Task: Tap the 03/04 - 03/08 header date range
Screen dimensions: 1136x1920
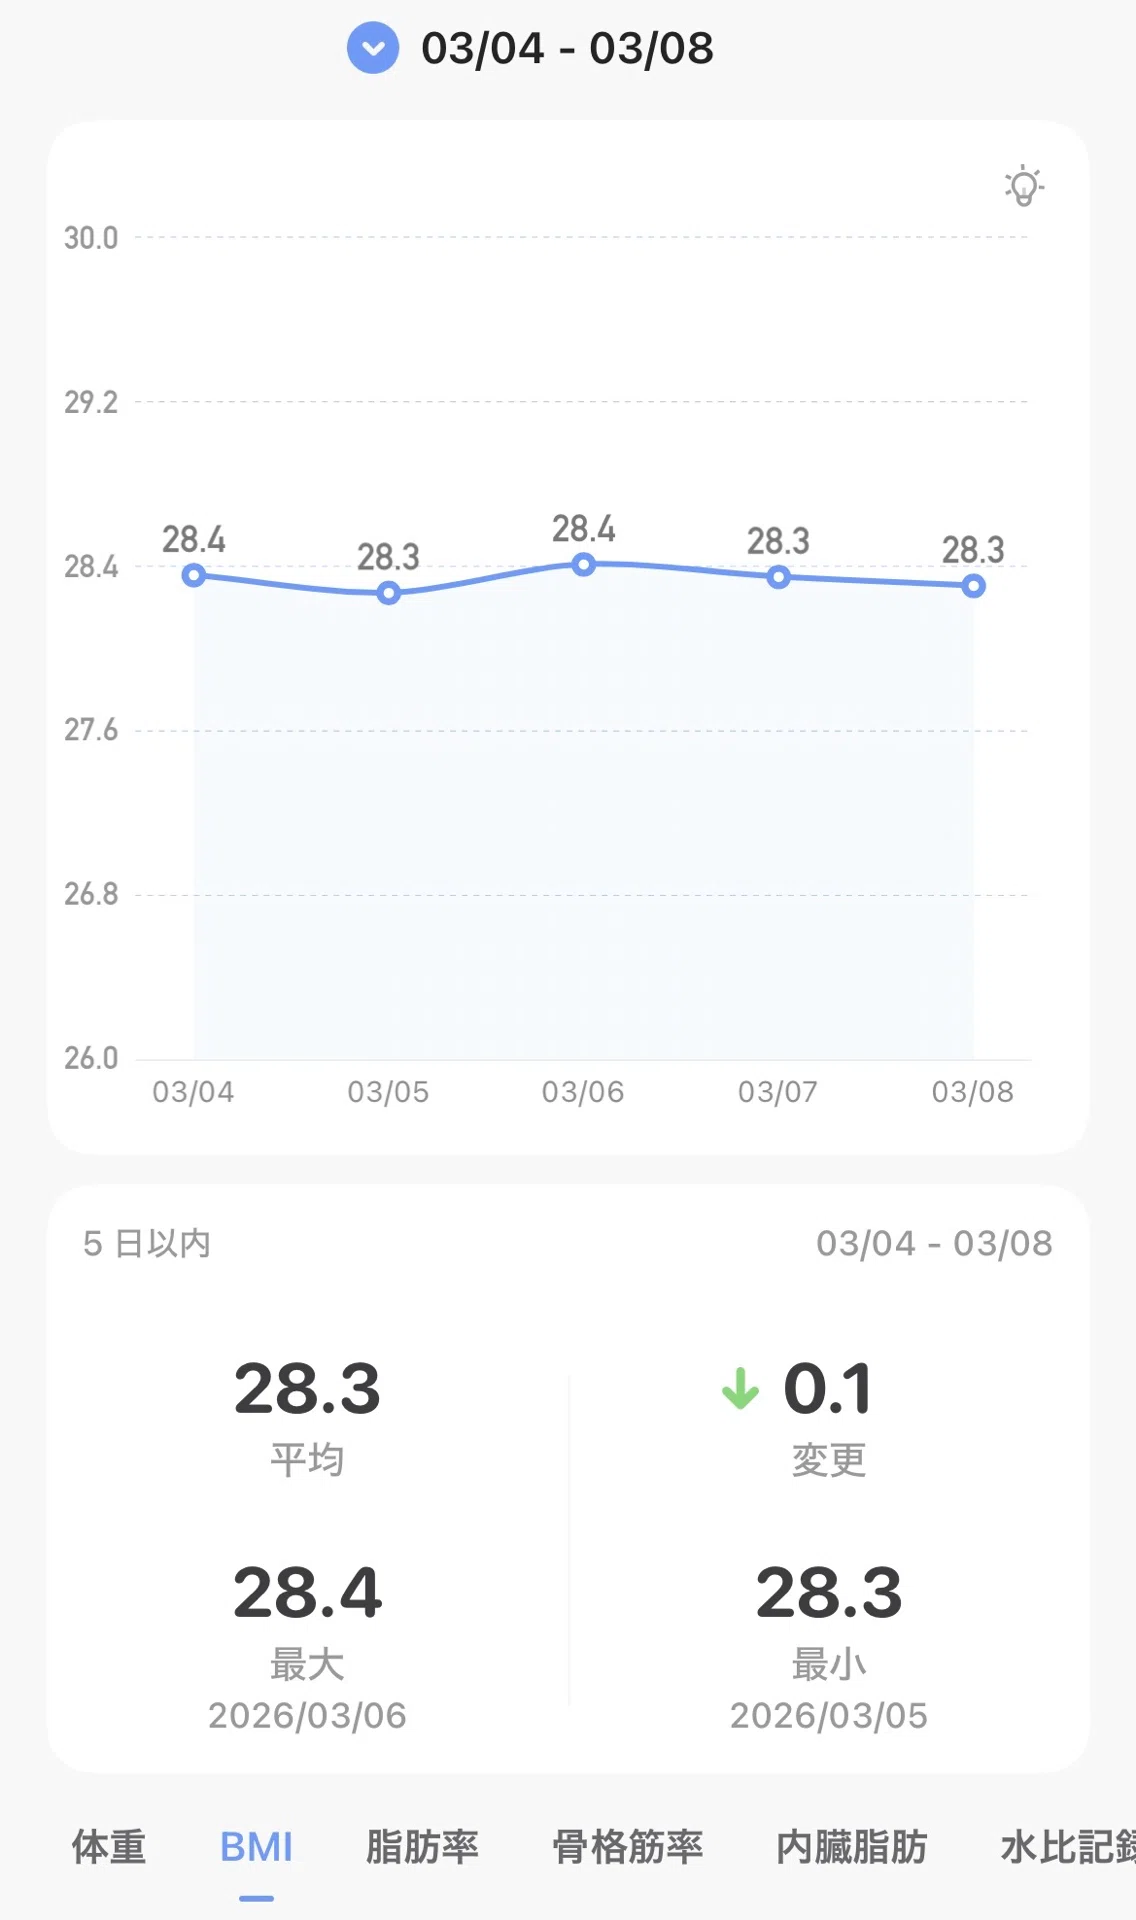Action: [567, 48]
